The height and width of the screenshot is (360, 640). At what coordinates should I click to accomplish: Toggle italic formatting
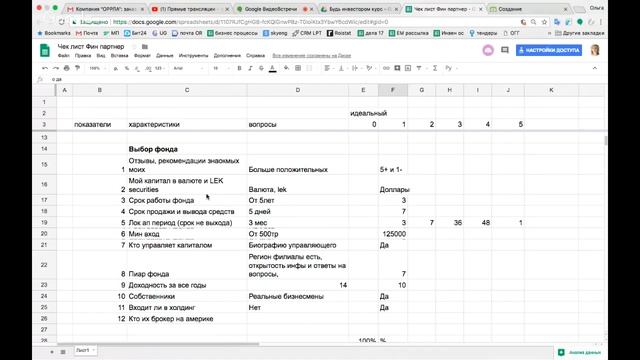click(x=250, y=68)
